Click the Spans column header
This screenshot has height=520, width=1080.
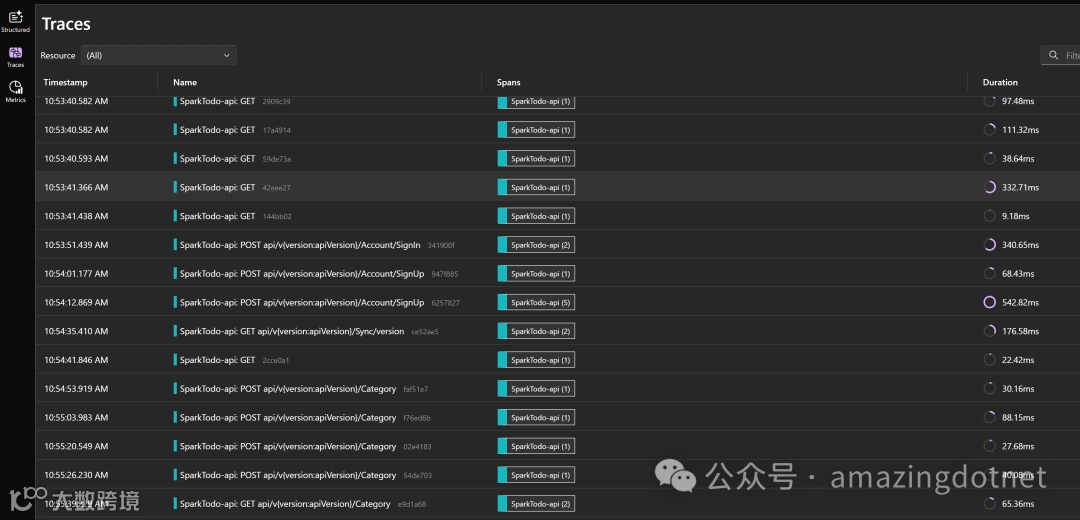tap(508, 82)
